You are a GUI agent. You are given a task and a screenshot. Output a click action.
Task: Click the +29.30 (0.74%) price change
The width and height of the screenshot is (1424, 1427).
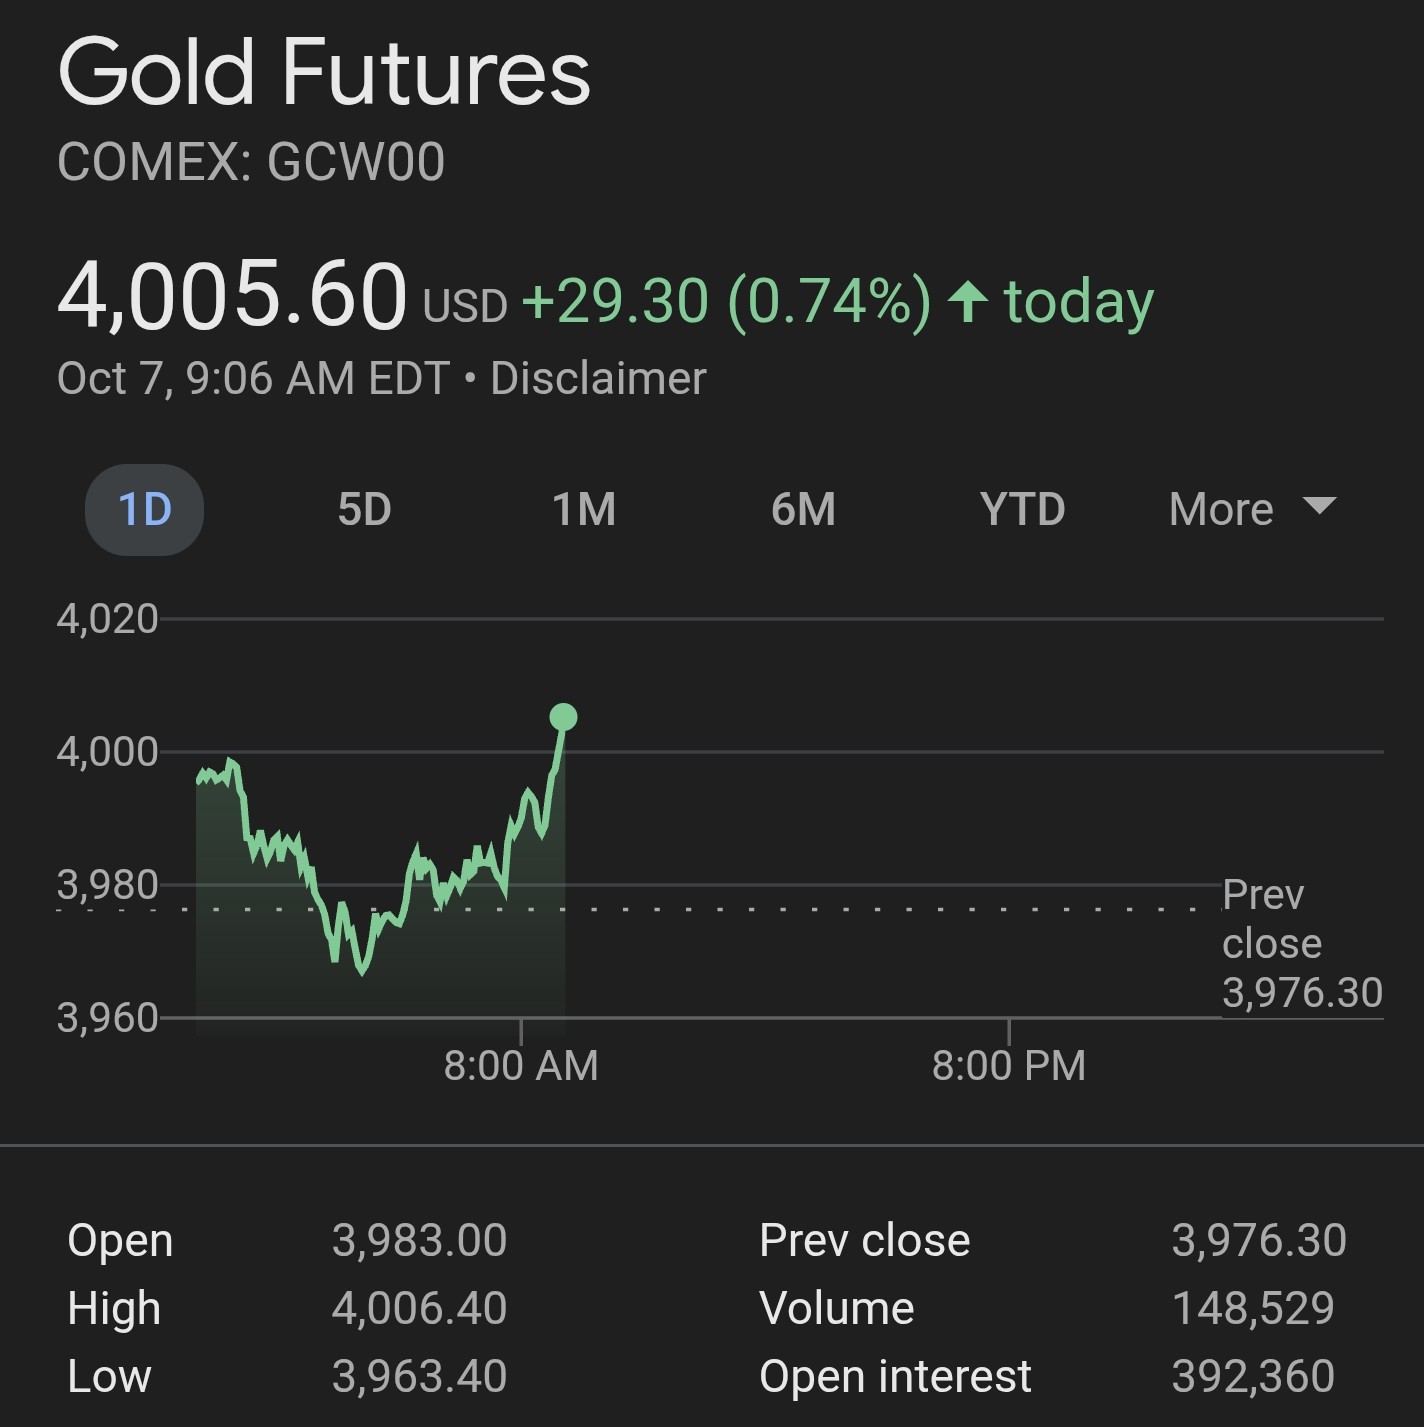726,301
